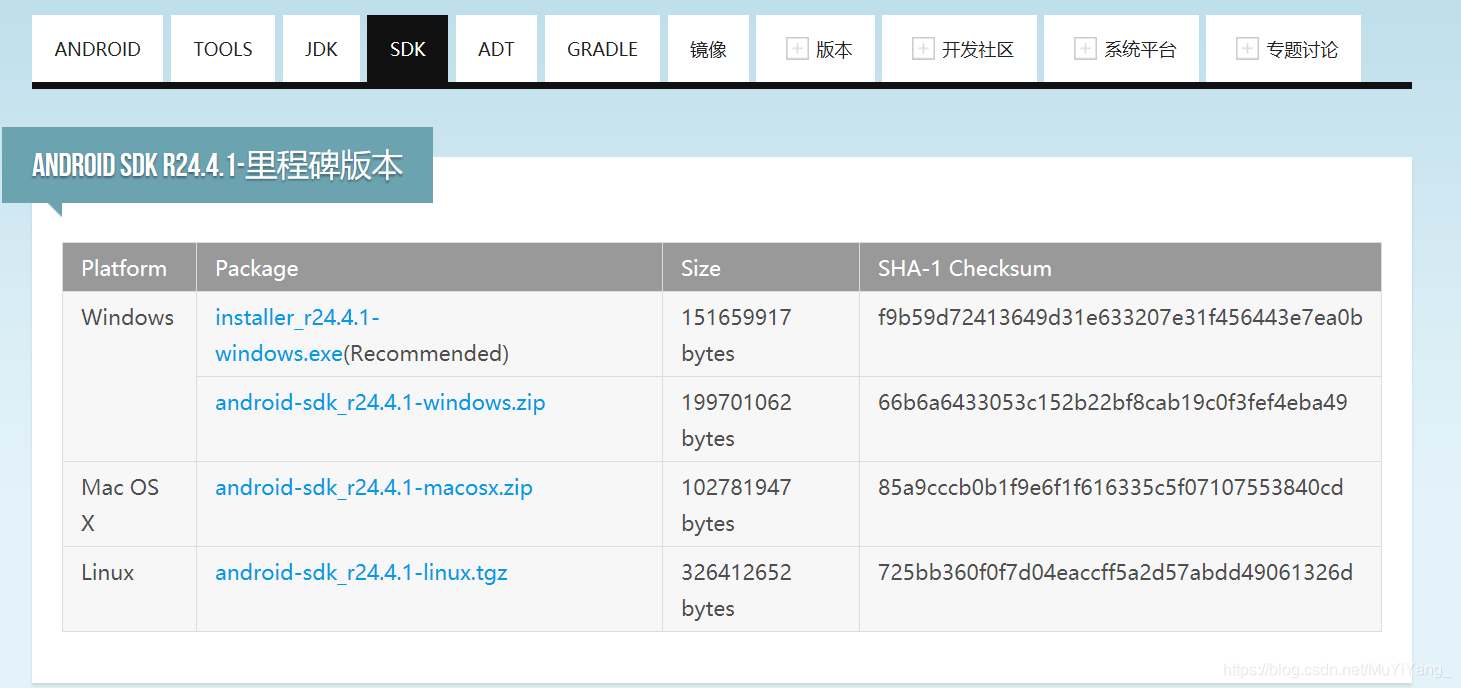Download installer_r24.4.1-windows.exe
Image resolution: width=1461 pixels, height=688 pixels.
pos(298,335)
